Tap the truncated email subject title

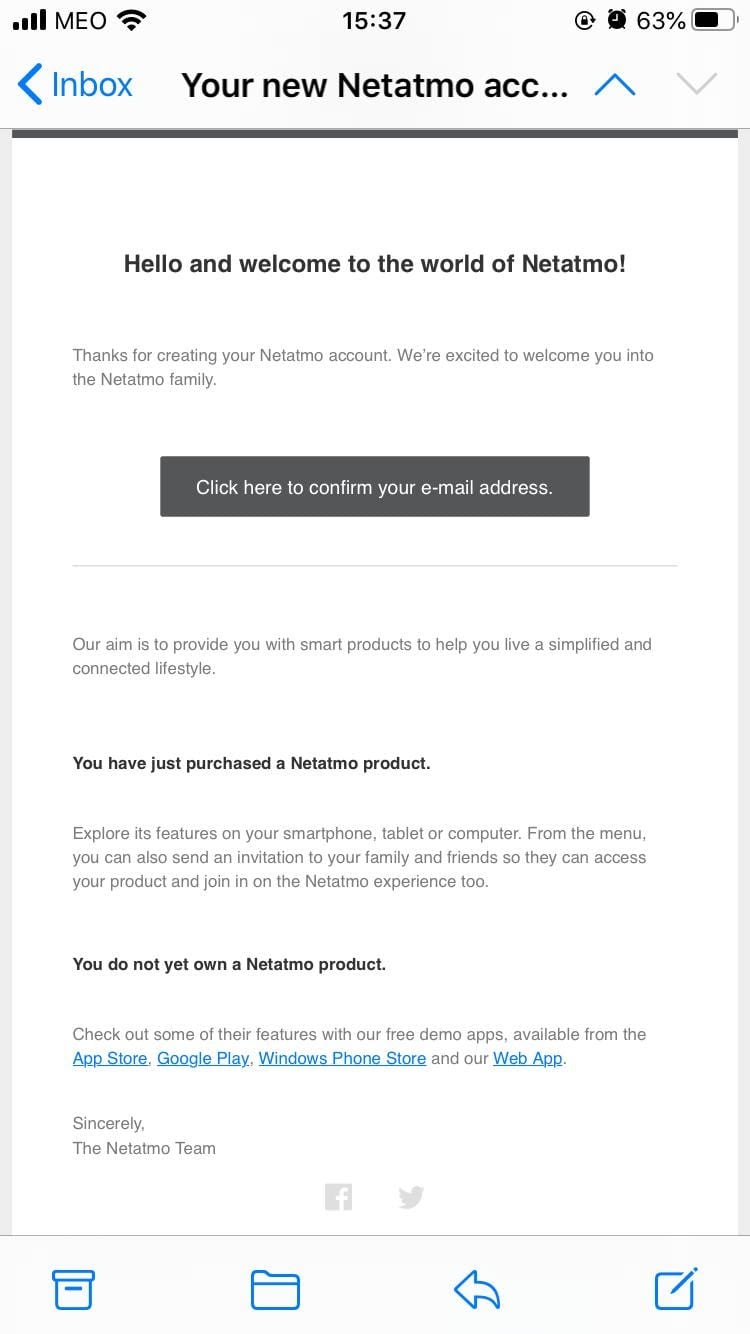click(374, 84)
